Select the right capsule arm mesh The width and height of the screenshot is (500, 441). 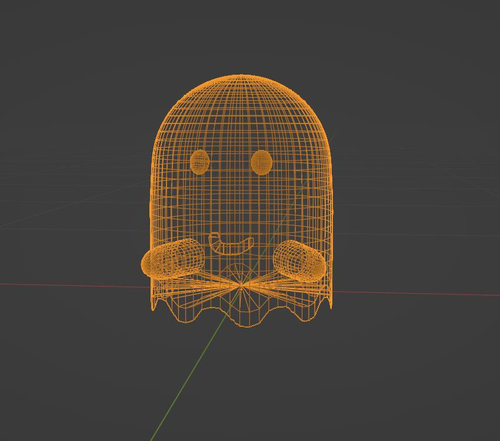click(299, 260)
